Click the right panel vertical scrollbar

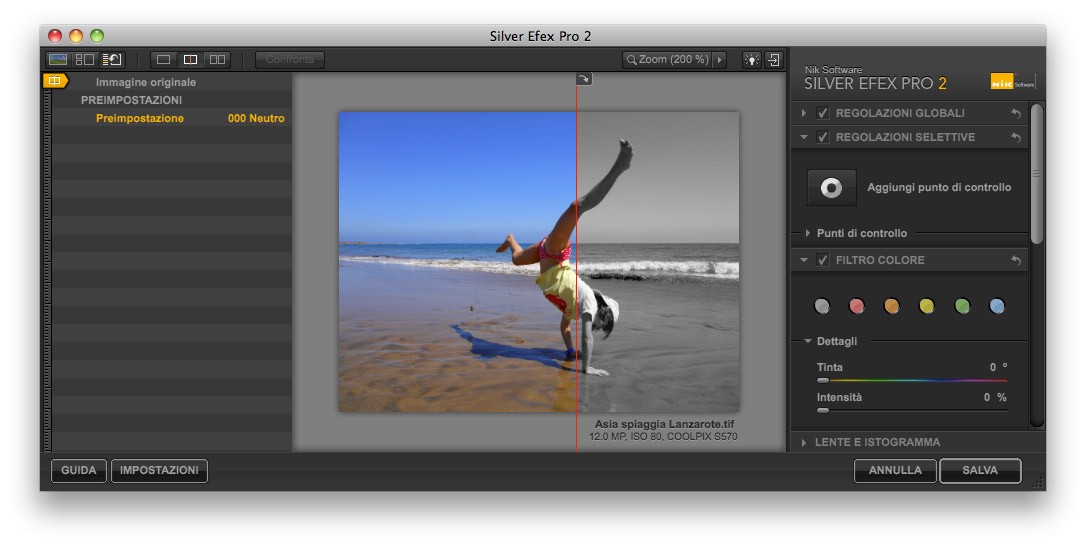point(1037,175)
